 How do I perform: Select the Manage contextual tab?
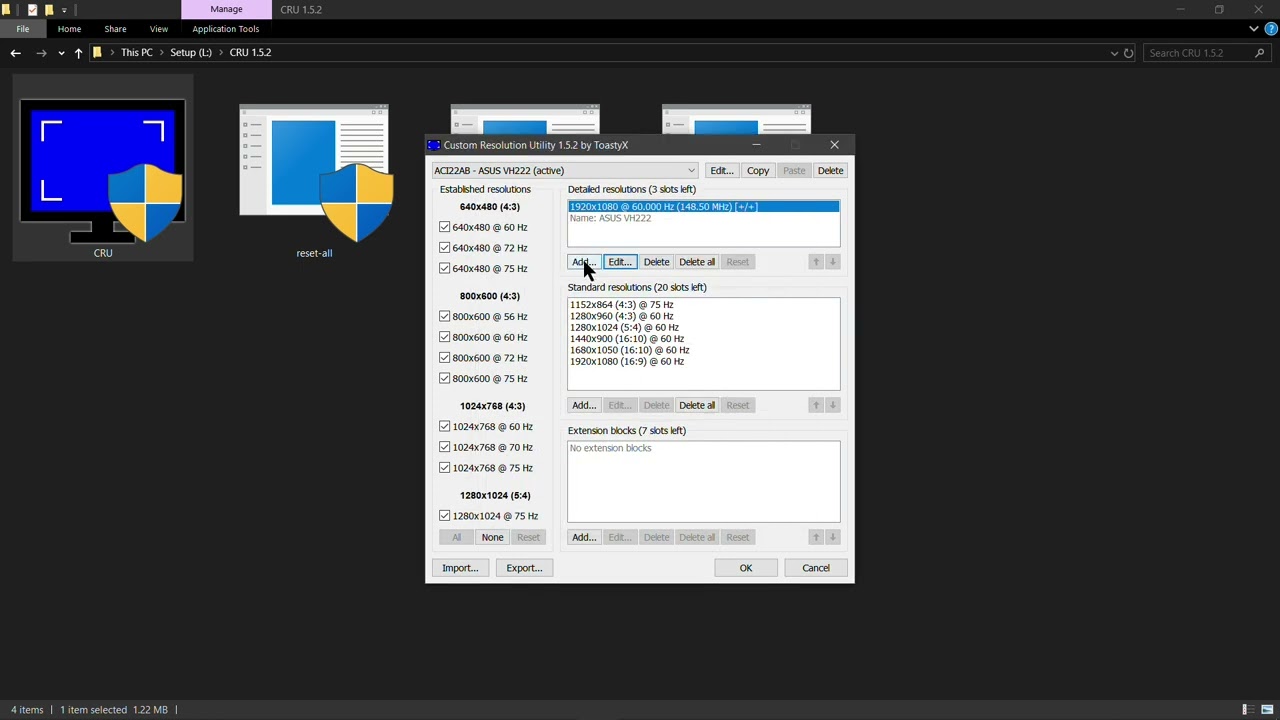pyautogui.click(x=226, y=10)
